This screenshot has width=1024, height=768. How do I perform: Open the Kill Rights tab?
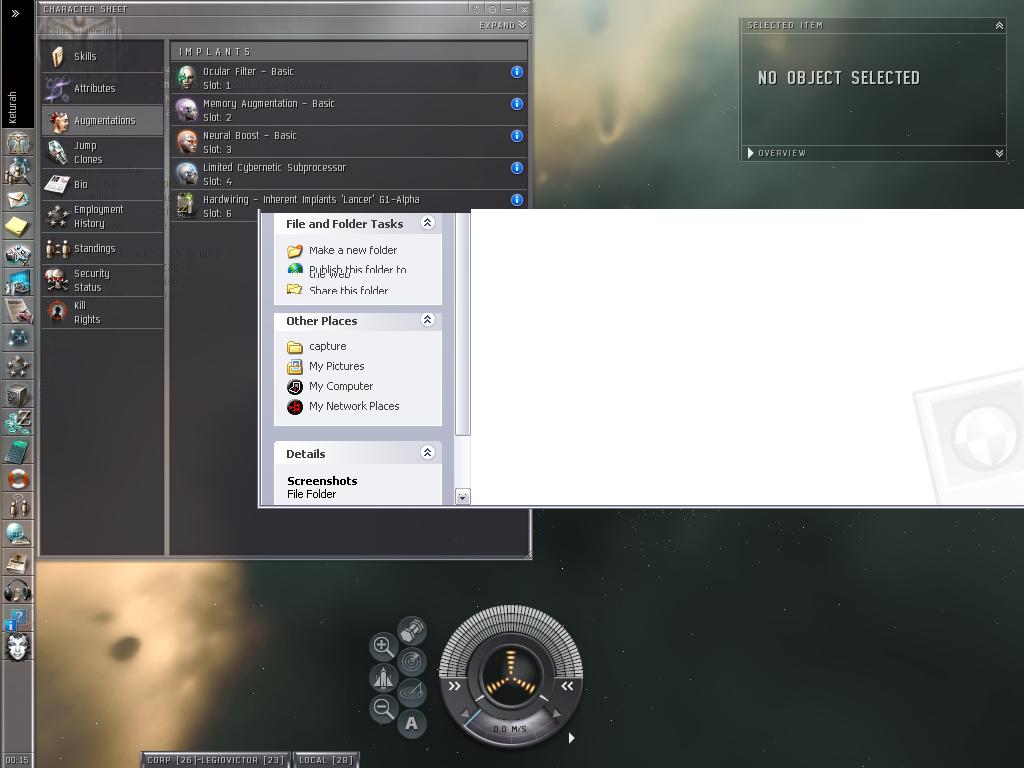click(x=103, y=312)
